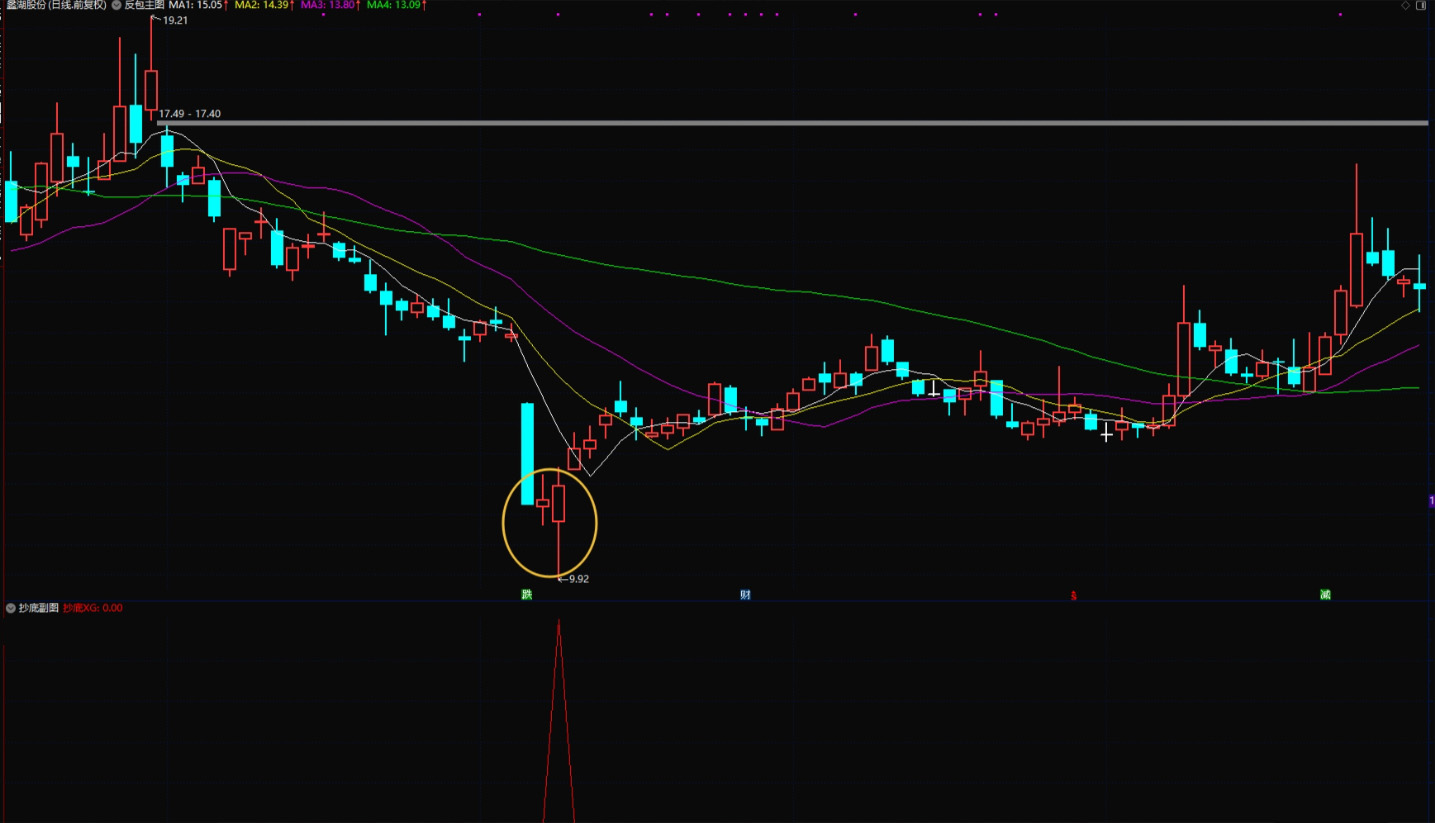Toggle the side panel icon at top right

1421,5
